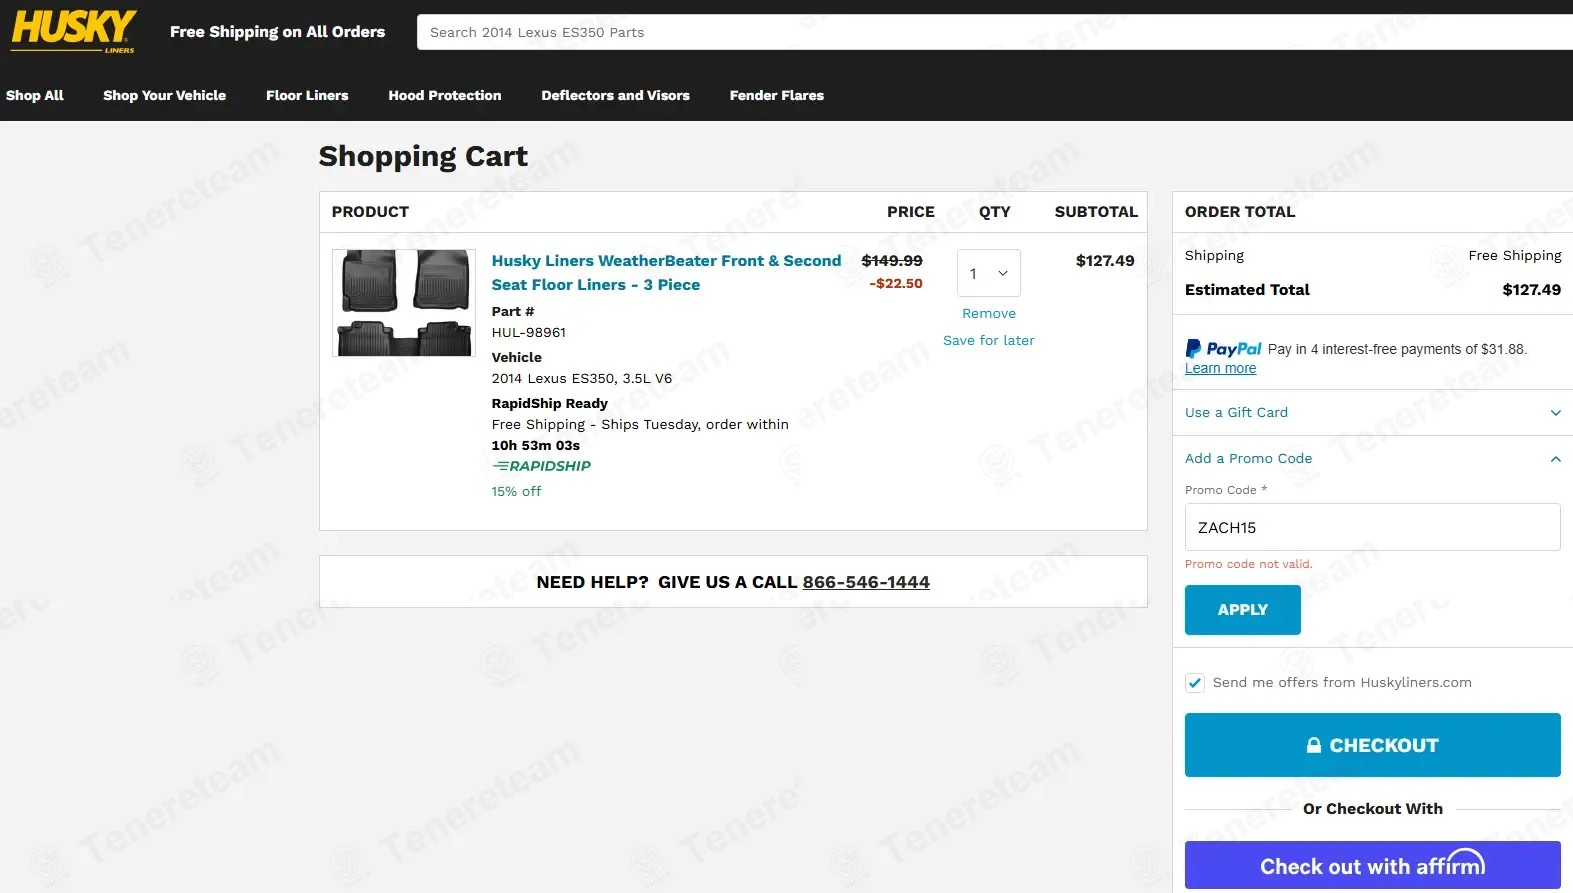This screenshot has width=1573, height=893.
Task: Open the quantity dropdown for floor liners
Action: (x=989, y=273)
